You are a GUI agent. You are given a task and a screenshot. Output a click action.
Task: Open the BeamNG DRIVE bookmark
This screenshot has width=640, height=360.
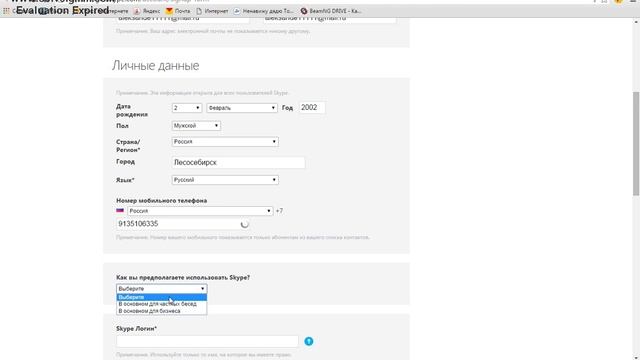(331, 11)
